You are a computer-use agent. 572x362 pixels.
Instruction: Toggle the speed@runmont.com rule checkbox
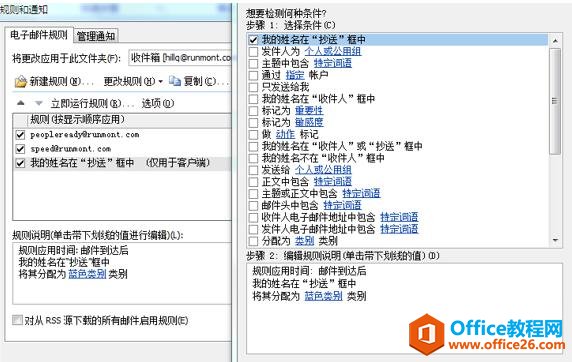[20, 149]
